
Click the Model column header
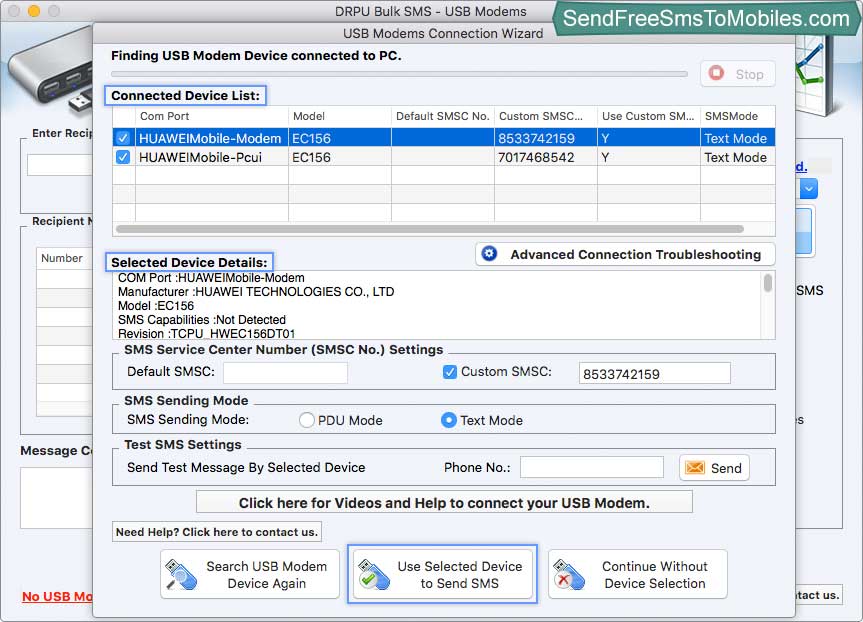(340, 116)
